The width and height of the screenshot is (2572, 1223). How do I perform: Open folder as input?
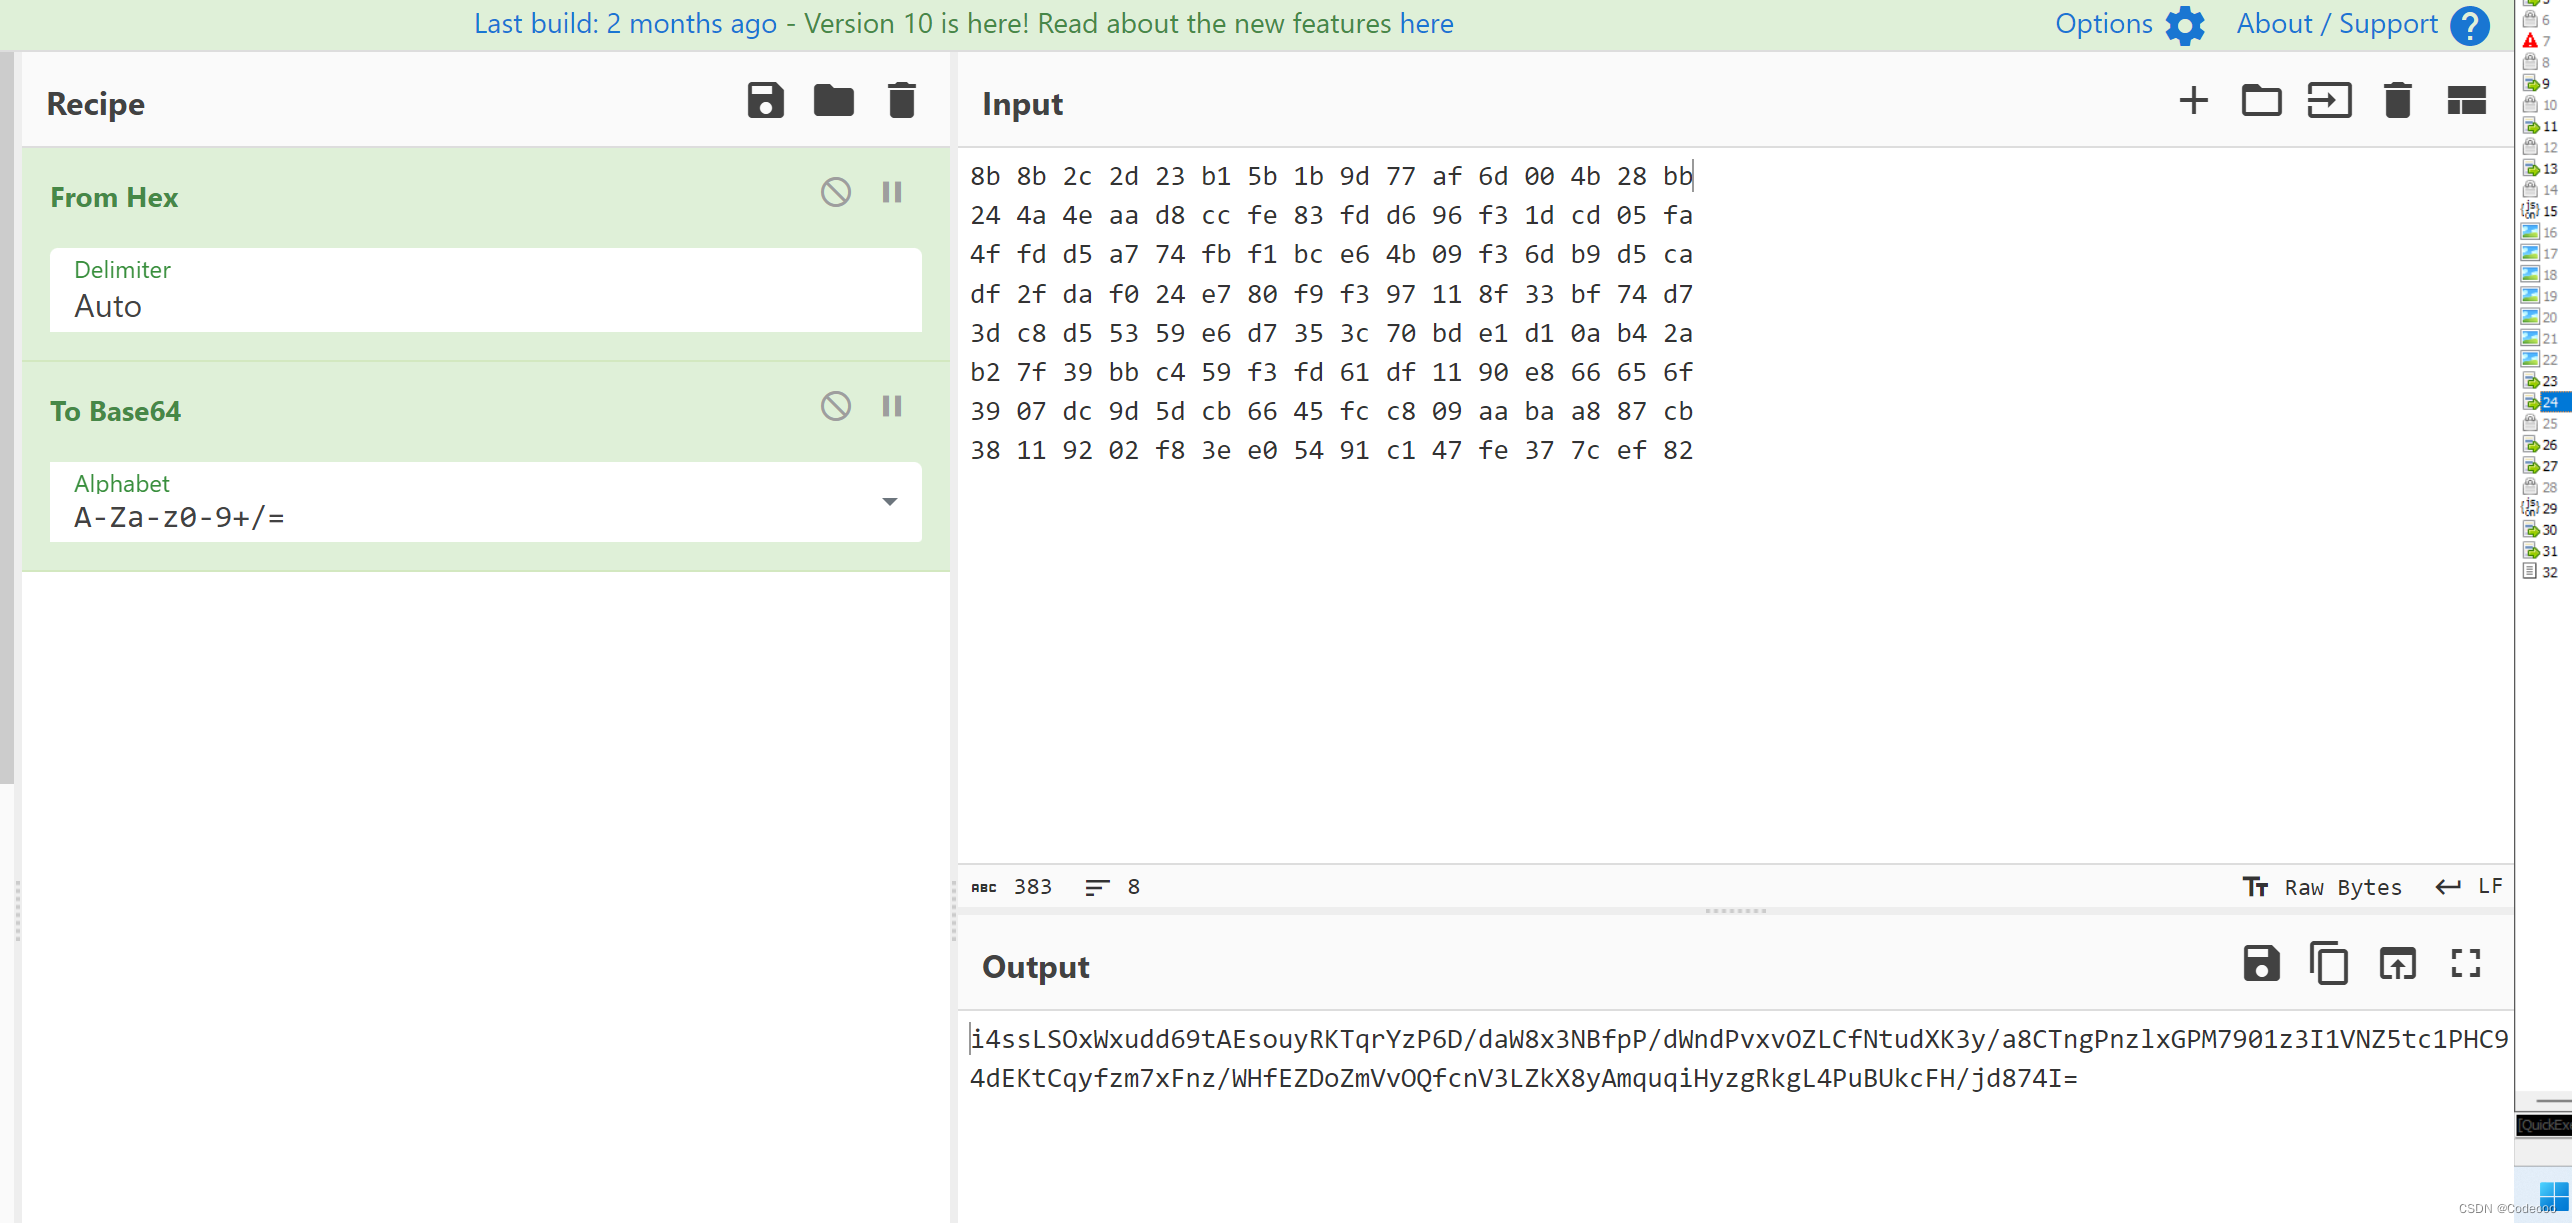click(2261, 101)
